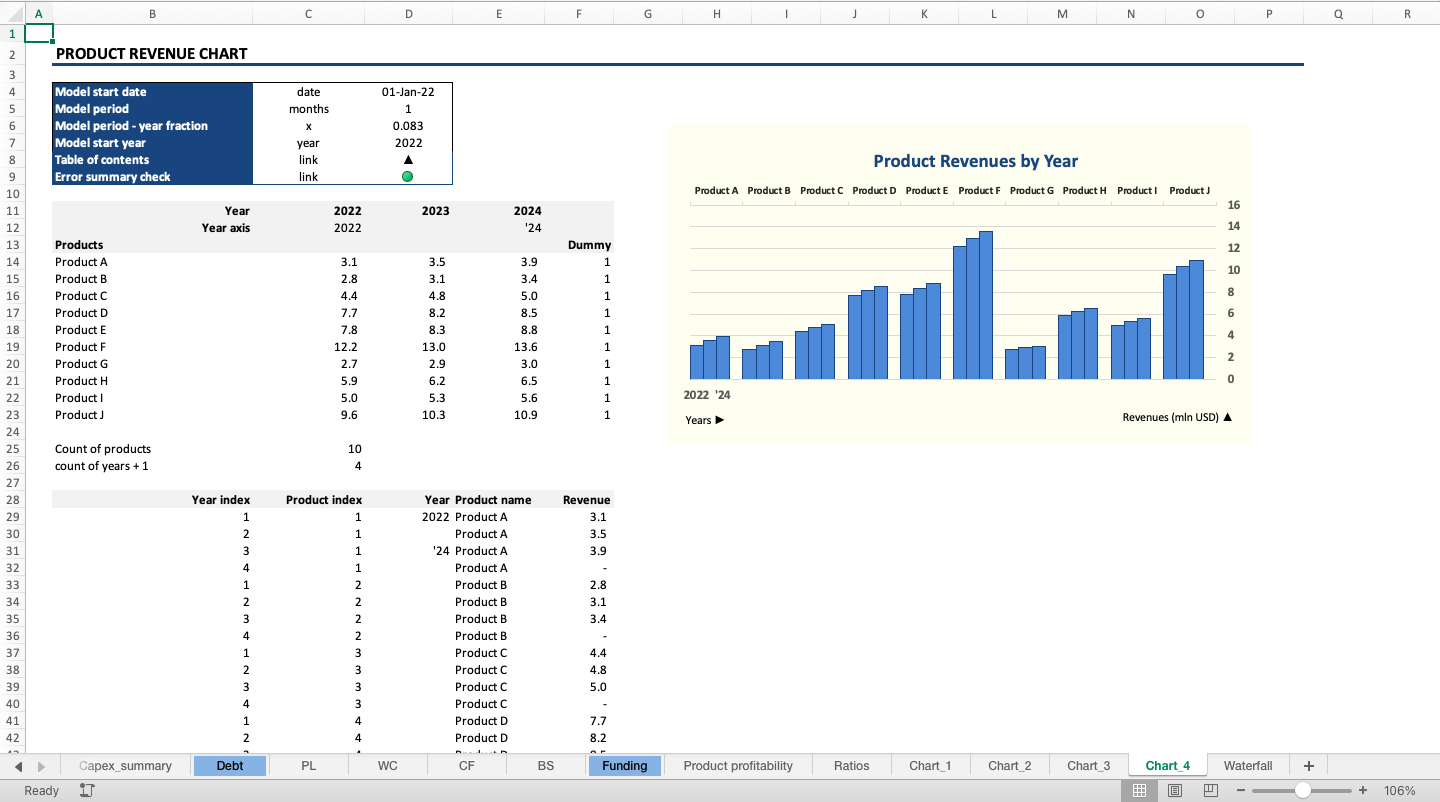The image size is (1440, 802).
Task: Select the Dummy column header cell
Action: (579, 245)
